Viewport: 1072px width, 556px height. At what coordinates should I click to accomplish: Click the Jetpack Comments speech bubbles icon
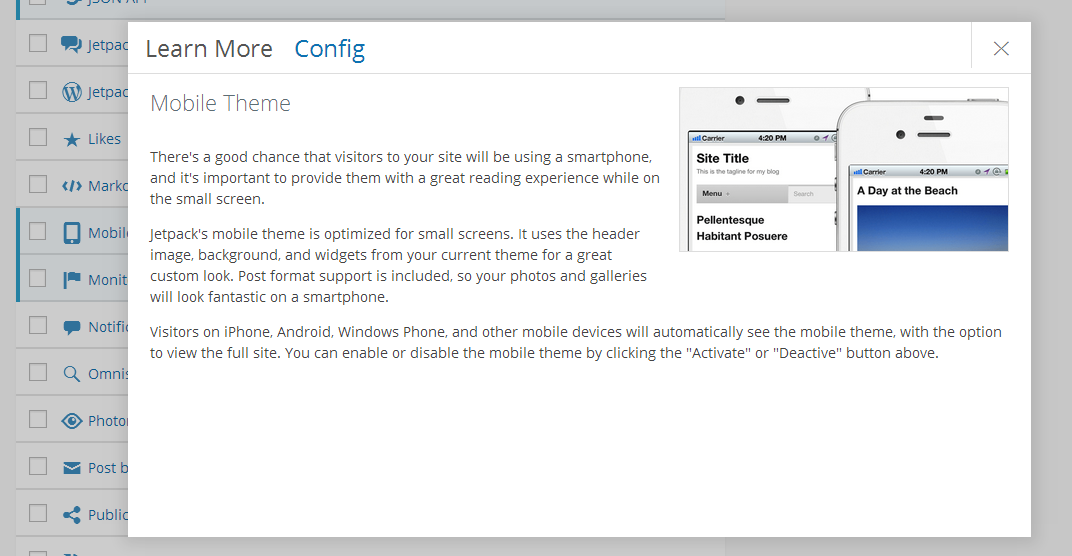point(71,44)
